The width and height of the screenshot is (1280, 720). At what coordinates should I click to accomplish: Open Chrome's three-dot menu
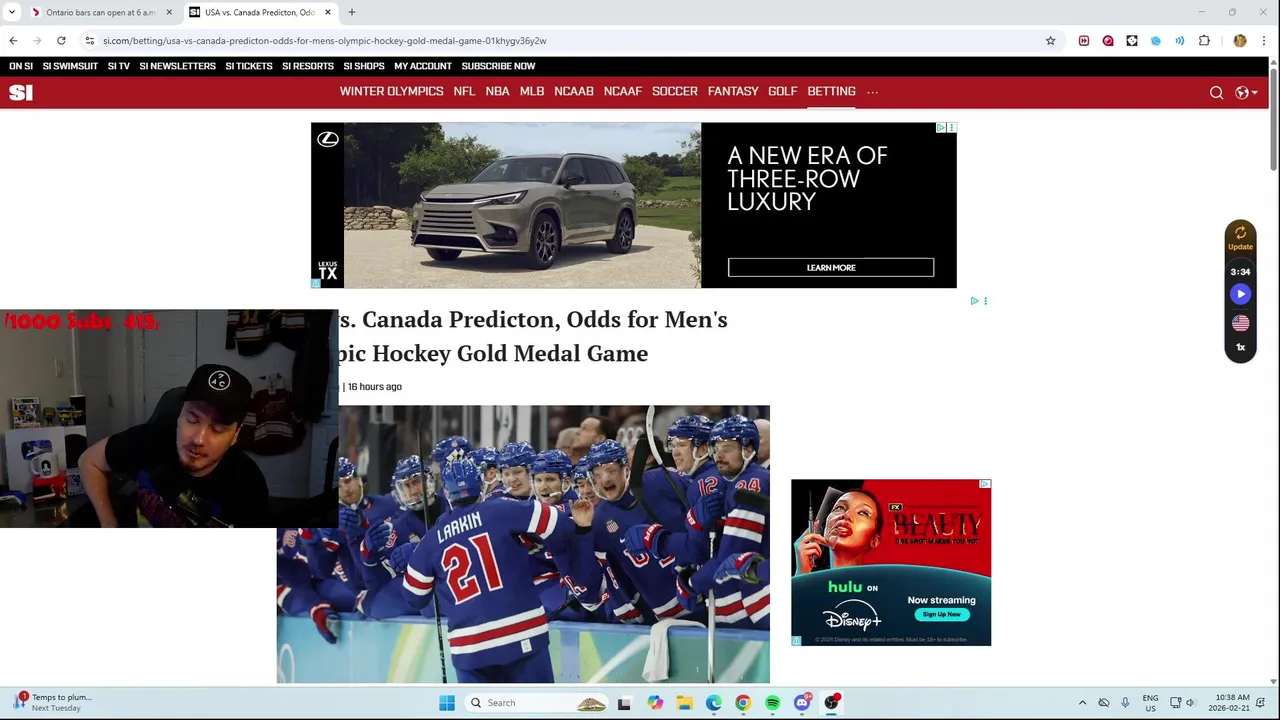point(1264,41)
